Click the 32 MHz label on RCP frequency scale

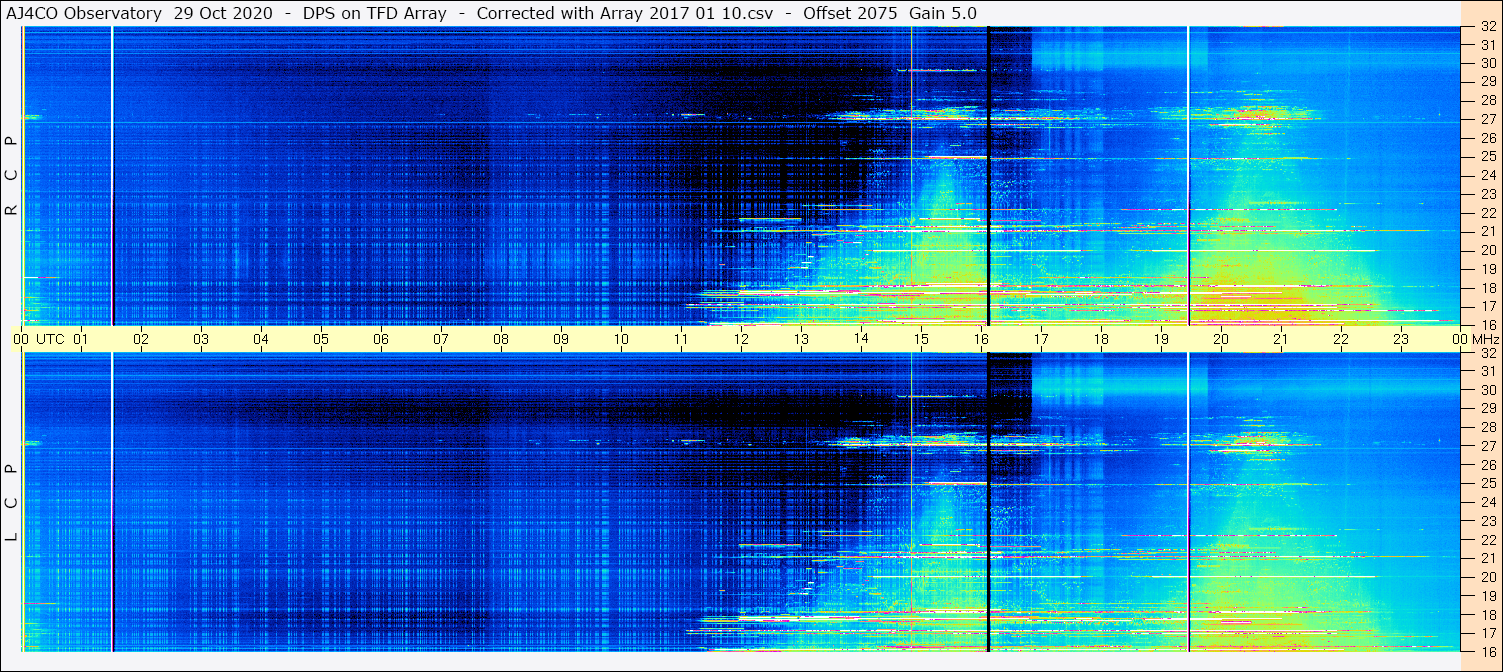click(1487, 26)
